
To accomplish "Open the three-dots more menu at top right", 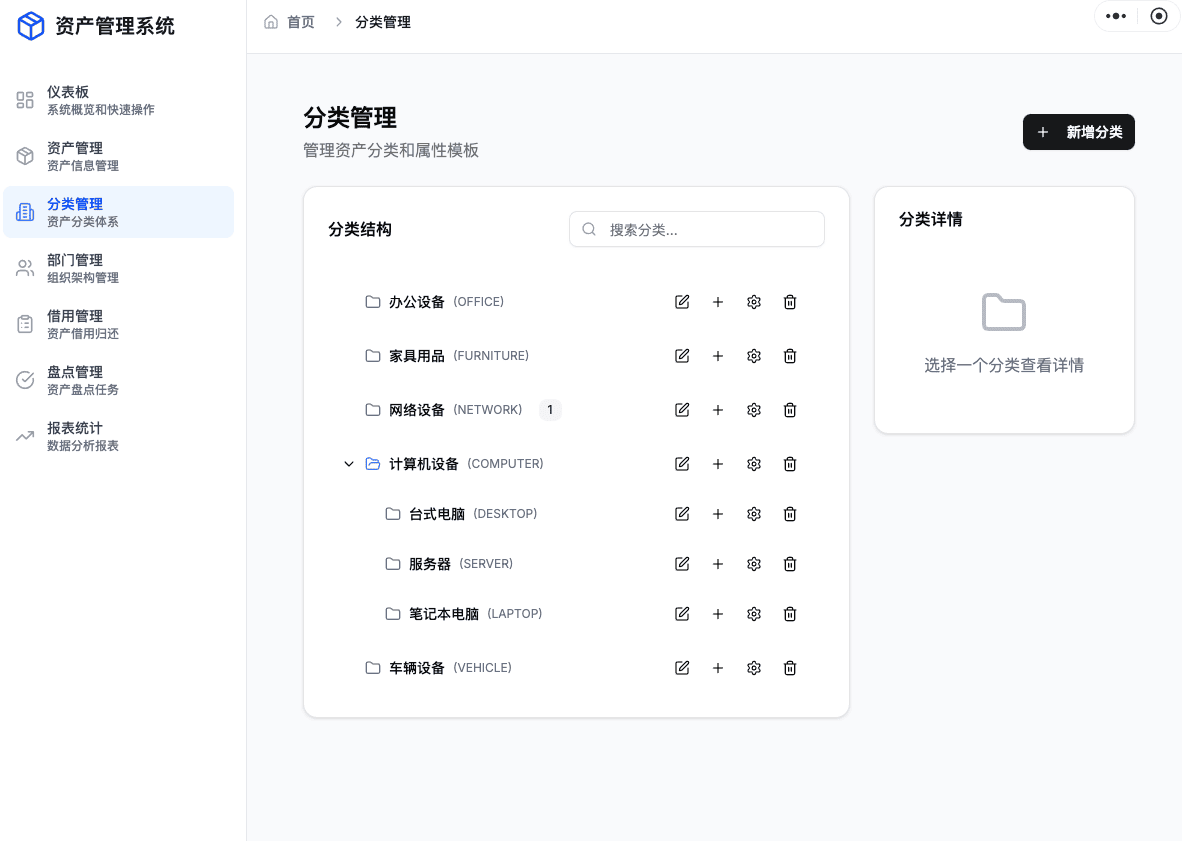I will 1116,16.
